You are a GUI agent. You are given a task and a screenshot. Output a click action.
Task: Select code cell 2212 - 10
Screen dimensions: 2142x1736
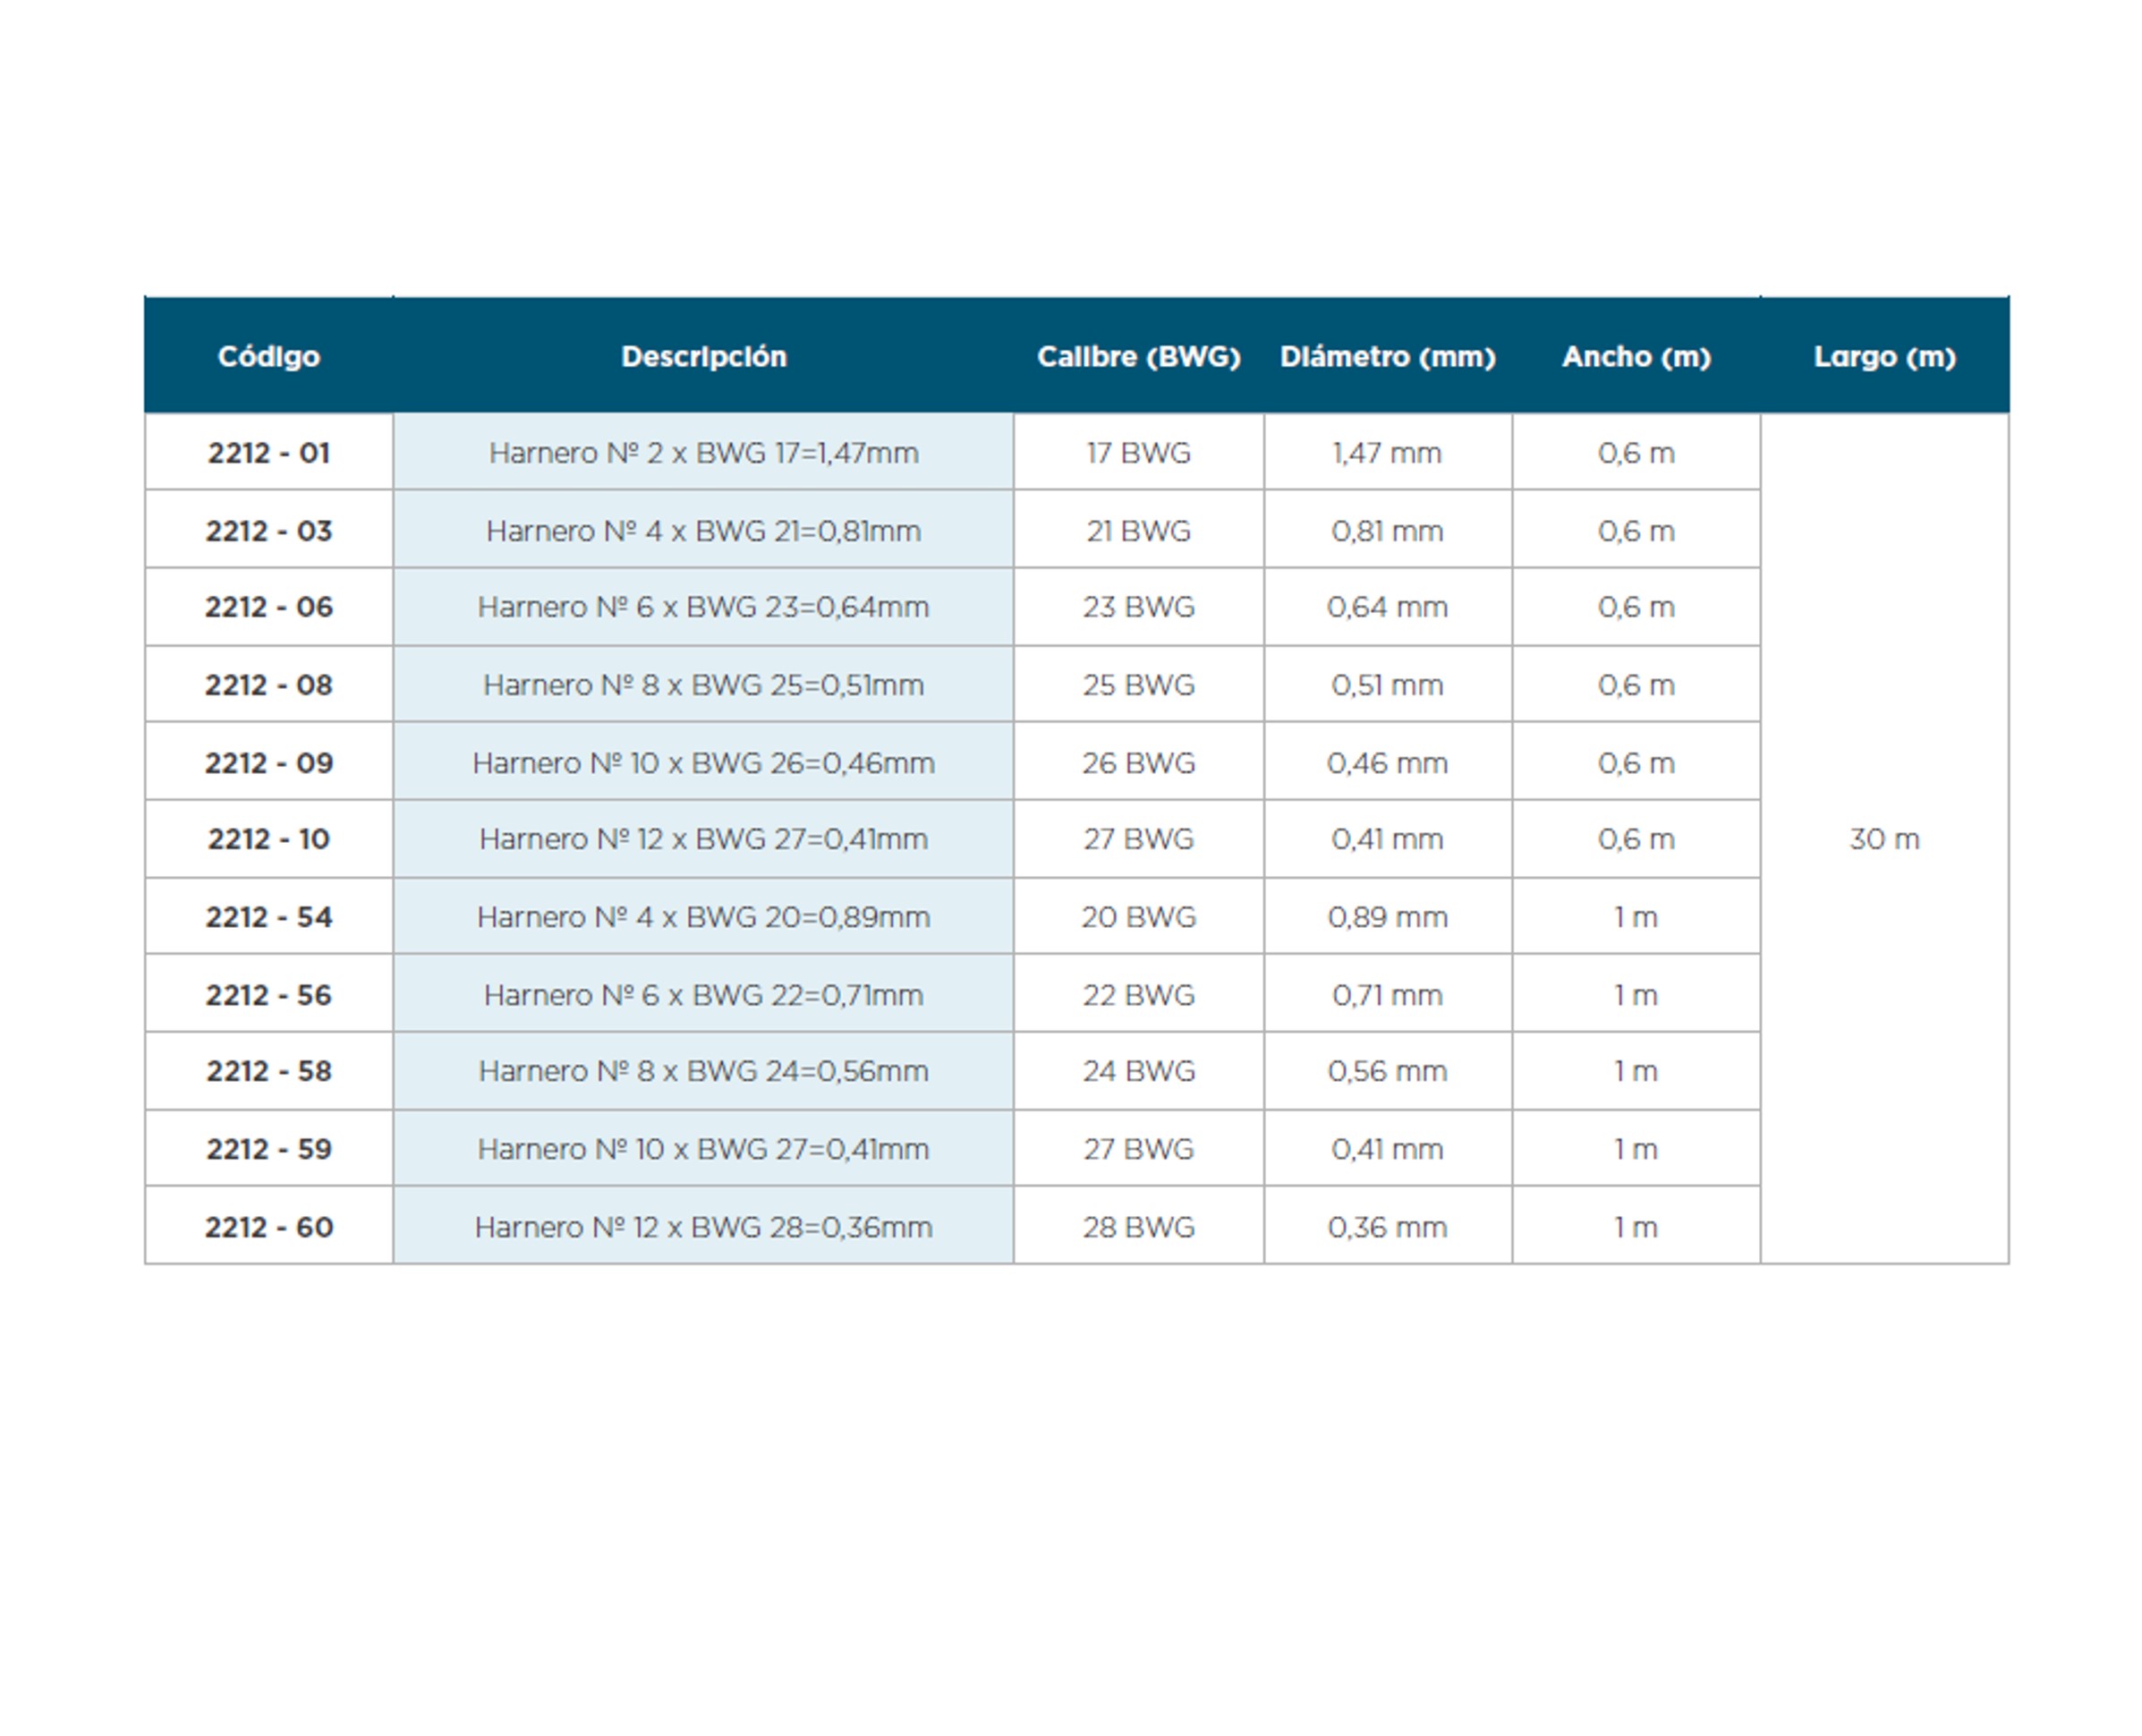[x=269, y=839]
